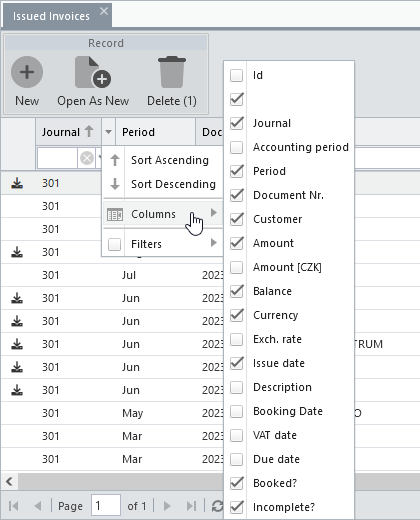Viewport: 420px width, 520px height.
Task: Enable the Amount [CZK] column
Action: pos(236,267)
